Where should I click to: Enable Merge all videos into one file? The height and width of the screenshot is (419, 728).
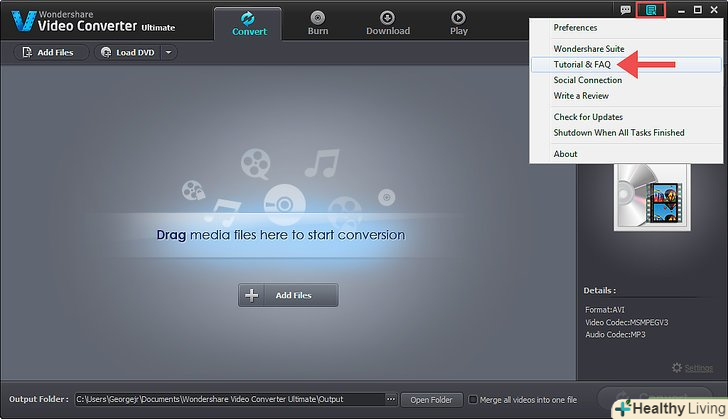473,399
